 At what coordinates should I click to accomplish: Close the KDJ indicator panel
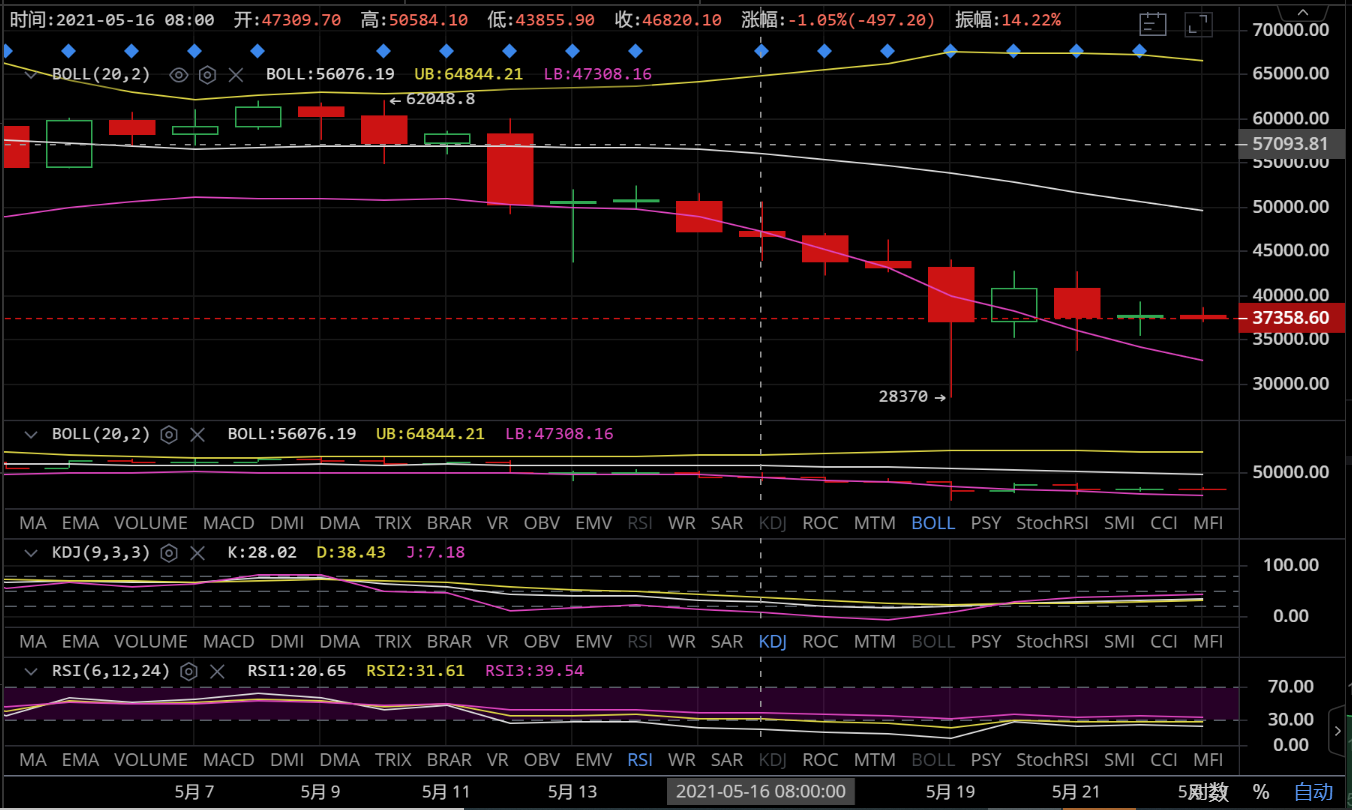pos(198,552)
